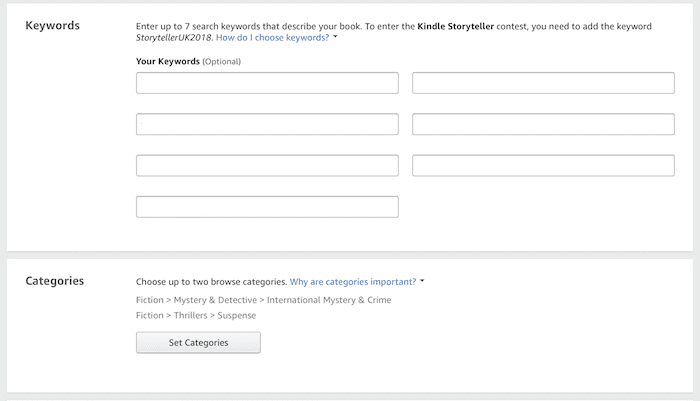Click the Categories section heading
The height and width of the screenshot is (401, 700).
tap(54, 281)
